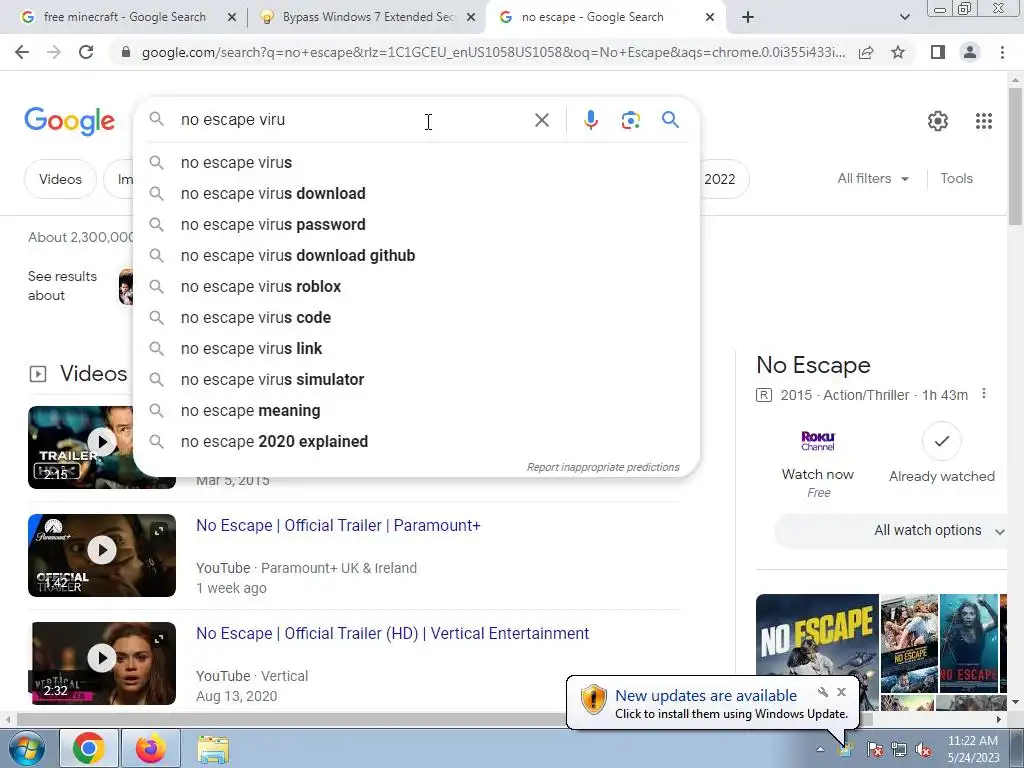Image resolution: width=1024 pixels, height=768 pixels.
Task: Focus the Chrome address bar URL
Action: pyautogui.click(x=493, y=52)
